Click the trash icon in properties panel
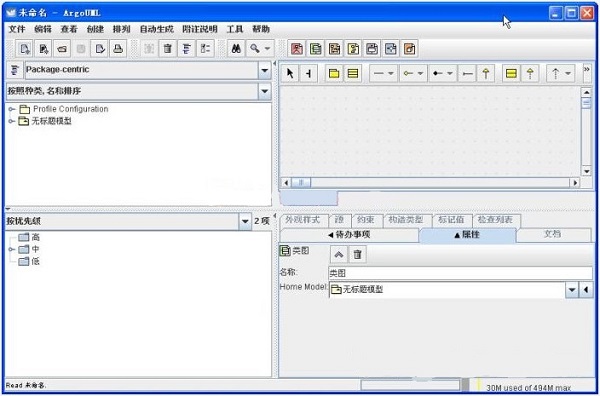 (357, 254)
